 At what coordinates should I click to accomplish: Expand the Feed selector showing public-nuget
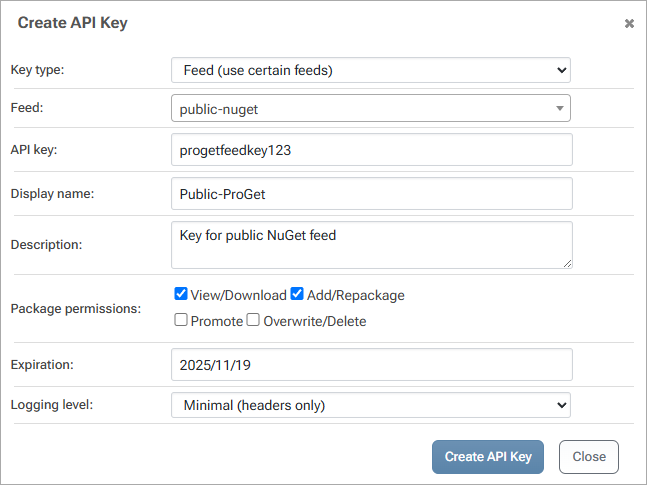point(370,108)
